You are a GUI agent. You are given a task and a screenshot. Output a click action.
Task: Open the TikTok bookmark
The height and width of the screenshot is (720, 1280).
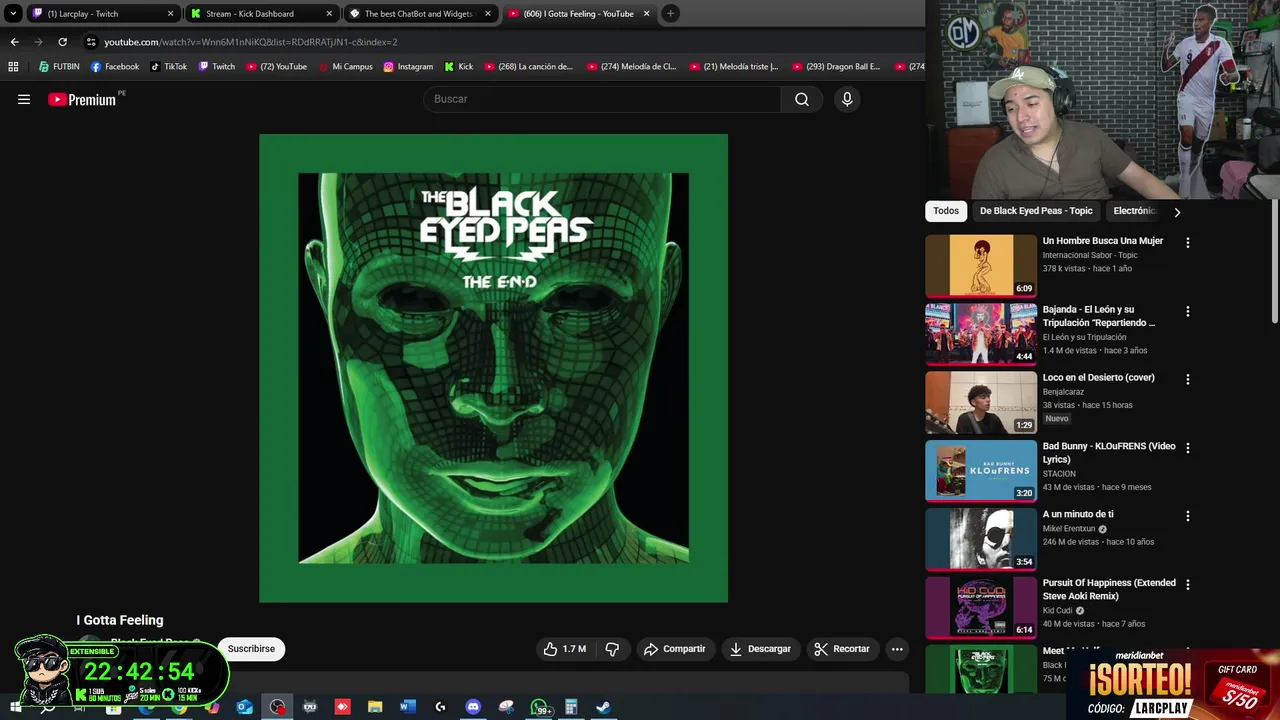coord(169,67)
